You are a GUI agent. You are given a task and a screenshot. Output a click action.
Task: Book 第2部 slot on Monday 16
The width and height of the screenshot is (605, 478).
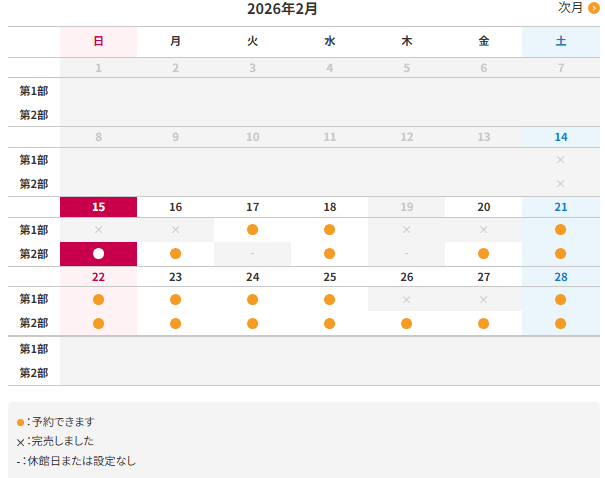(x=175, y=253)
